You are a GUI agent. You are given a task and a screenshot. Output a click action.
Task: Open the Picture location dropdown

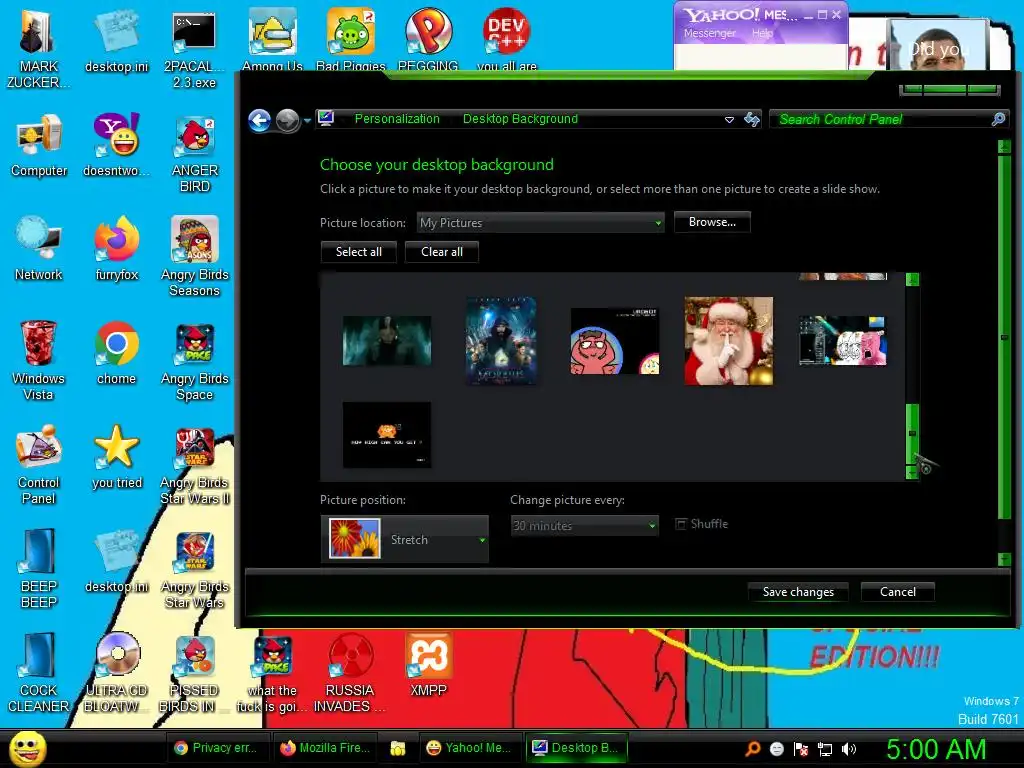click(x=541, y=223)
